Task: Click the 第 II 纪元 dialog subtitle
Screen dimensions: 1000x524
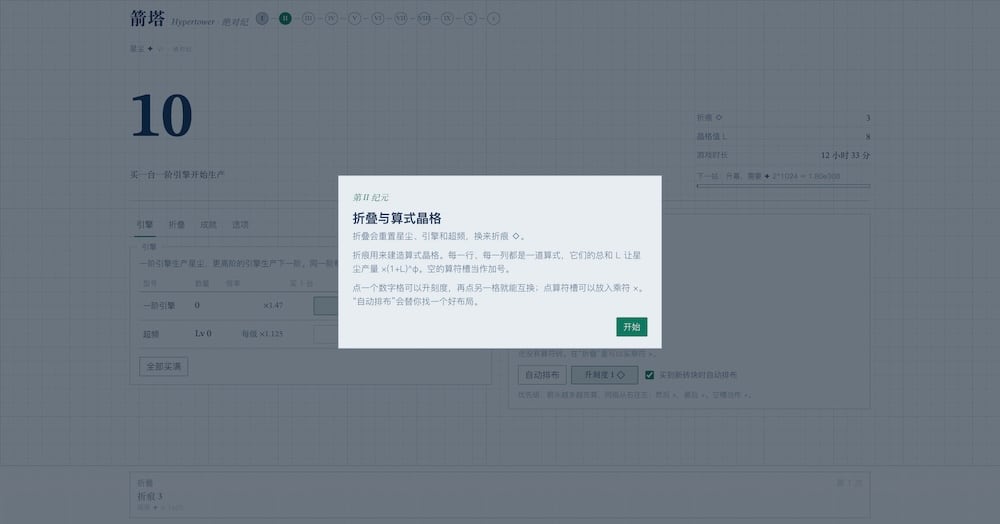Action: (371, 198)
